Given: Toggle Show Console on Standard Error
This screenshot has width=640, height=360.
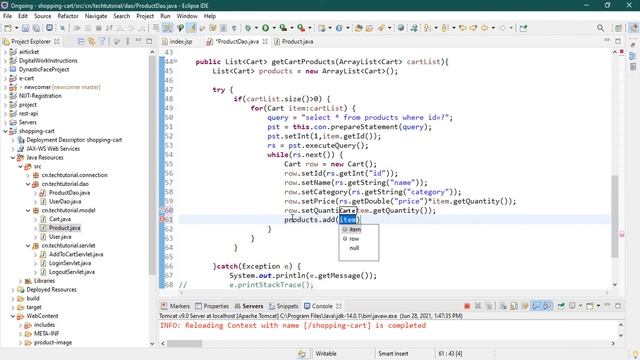Looking at the screenshot, I should 547,306.
